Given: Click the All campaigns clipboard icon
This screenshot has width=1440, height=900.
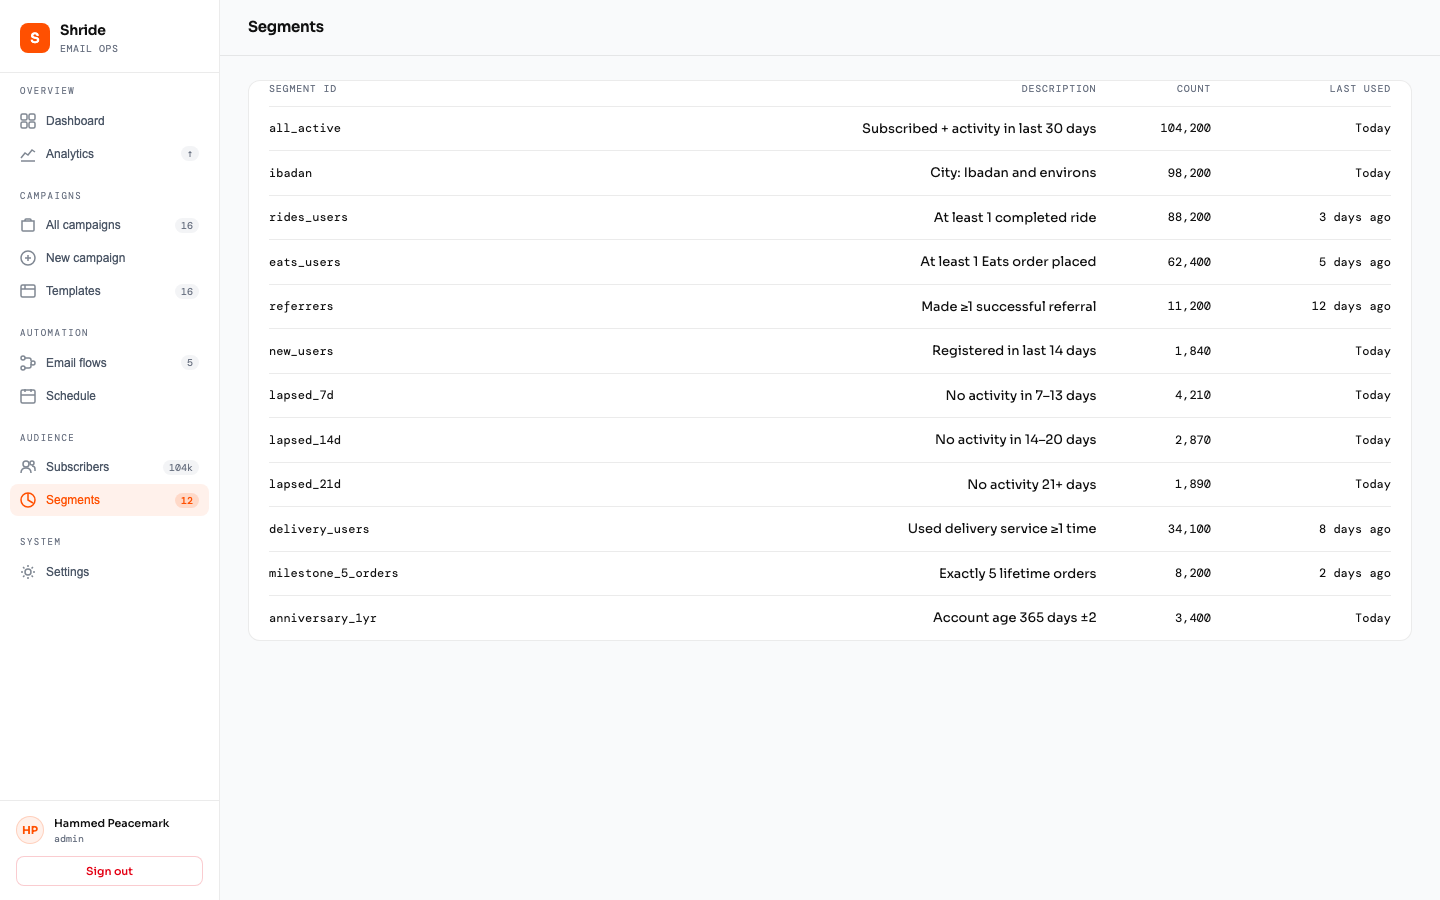Looking at the screenshot, I should 28,225.
